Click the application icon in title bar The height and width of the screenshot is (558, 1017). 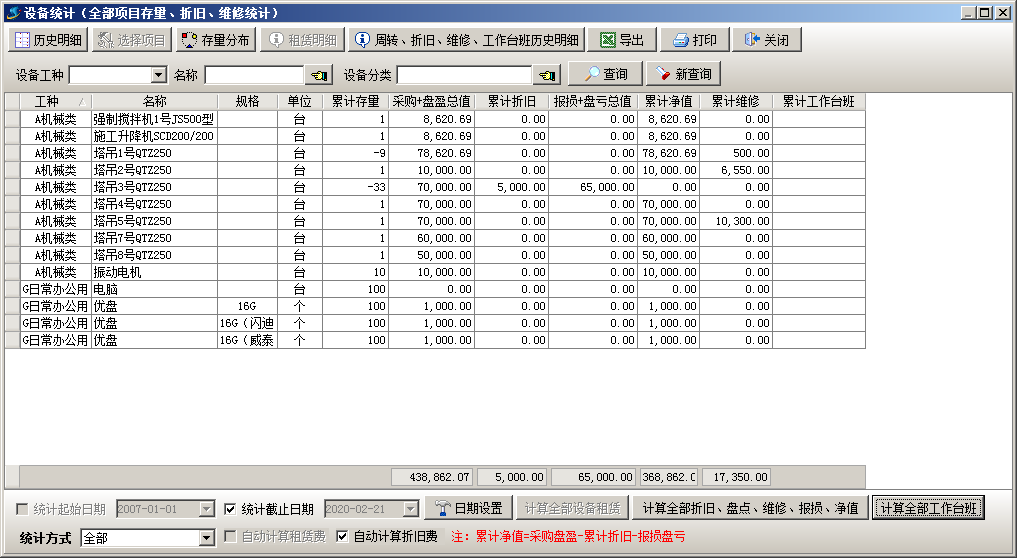13,12
